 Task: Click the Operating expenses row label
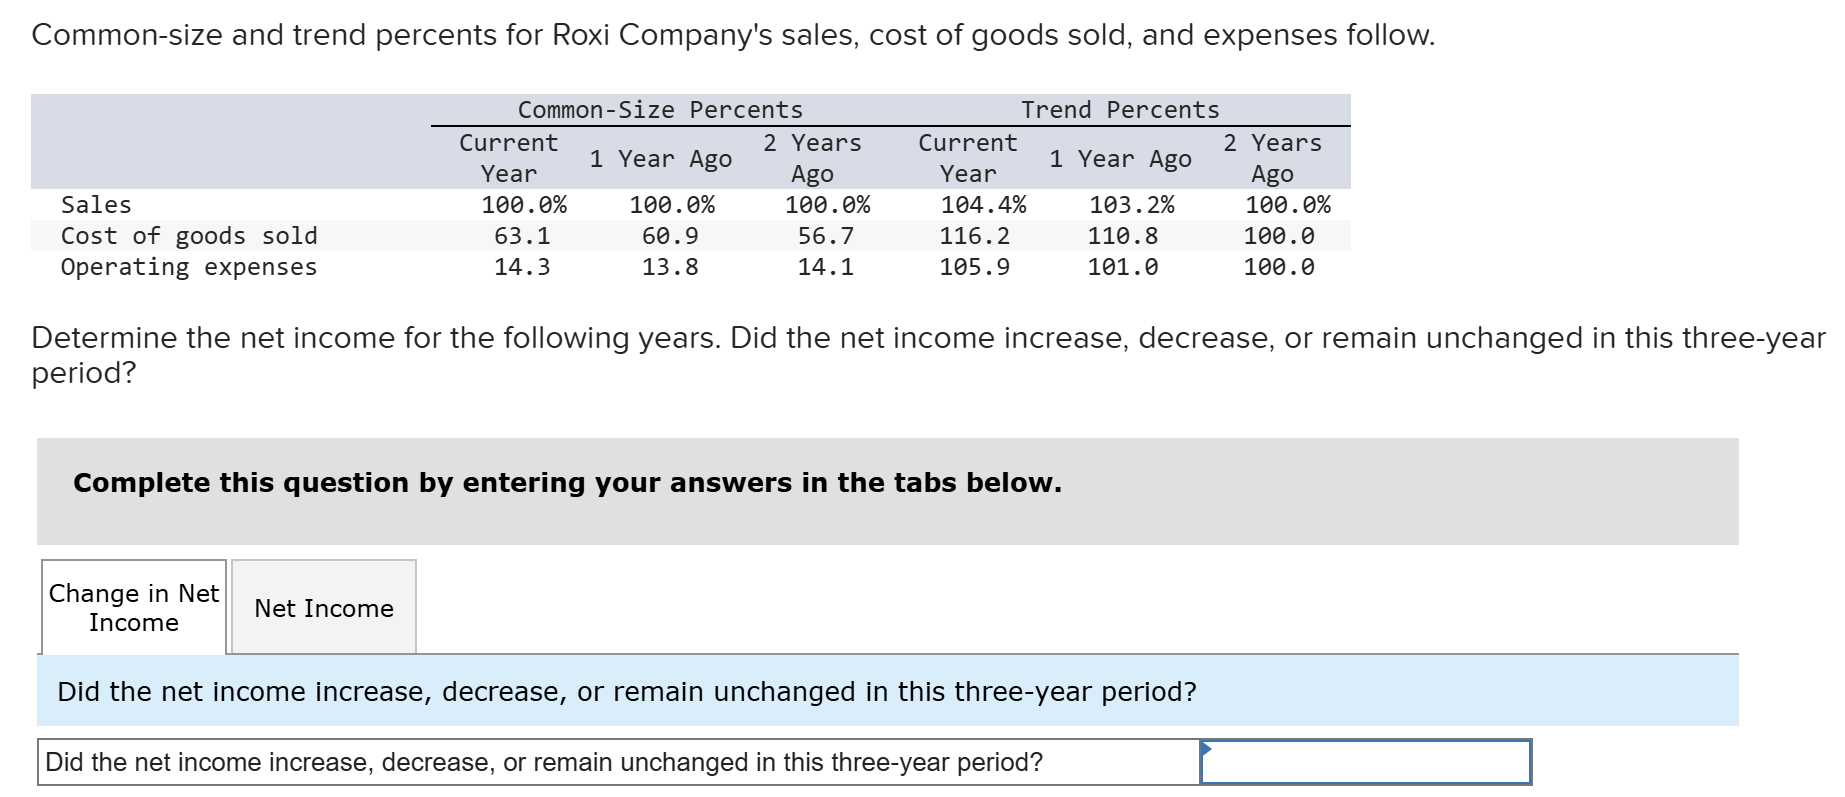[x=188, y=266]
